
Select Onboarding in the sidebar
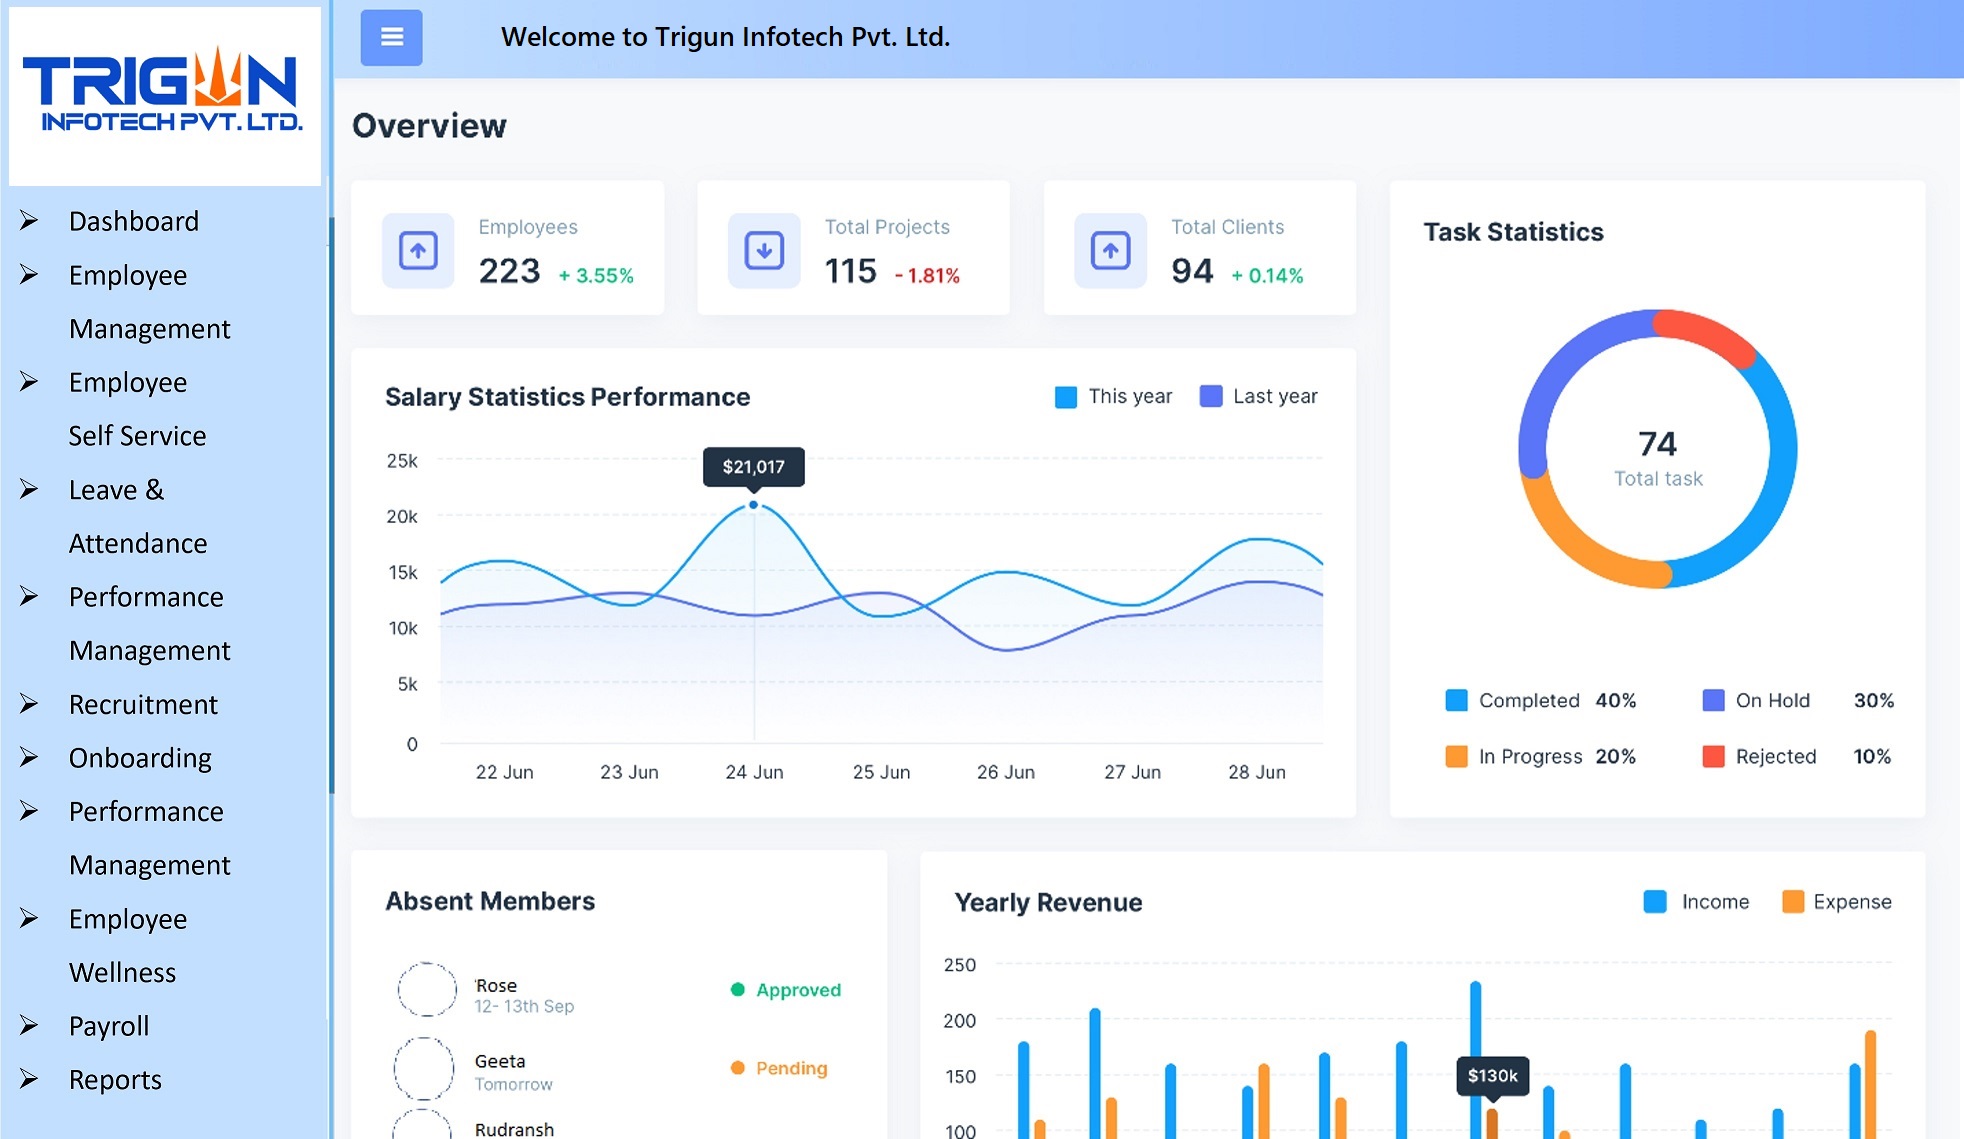pyautogui.click(x=140, y=758)
